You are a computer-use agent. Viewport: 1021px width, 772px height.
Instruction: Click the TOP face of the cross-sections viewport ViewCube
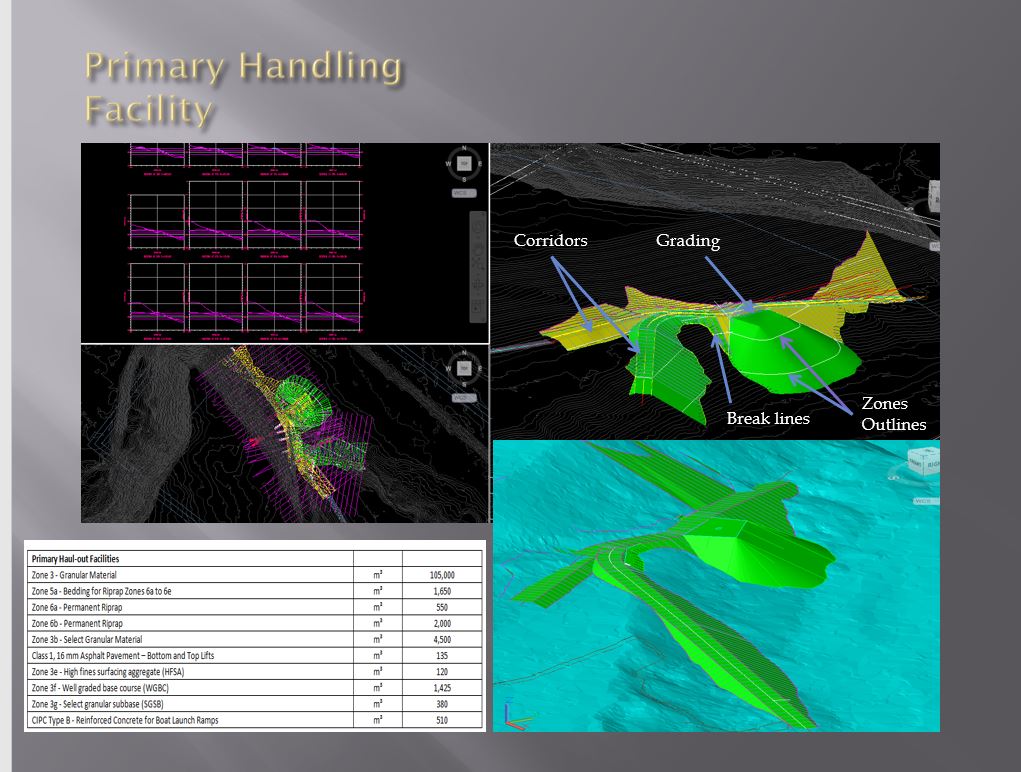coord(464,163)
